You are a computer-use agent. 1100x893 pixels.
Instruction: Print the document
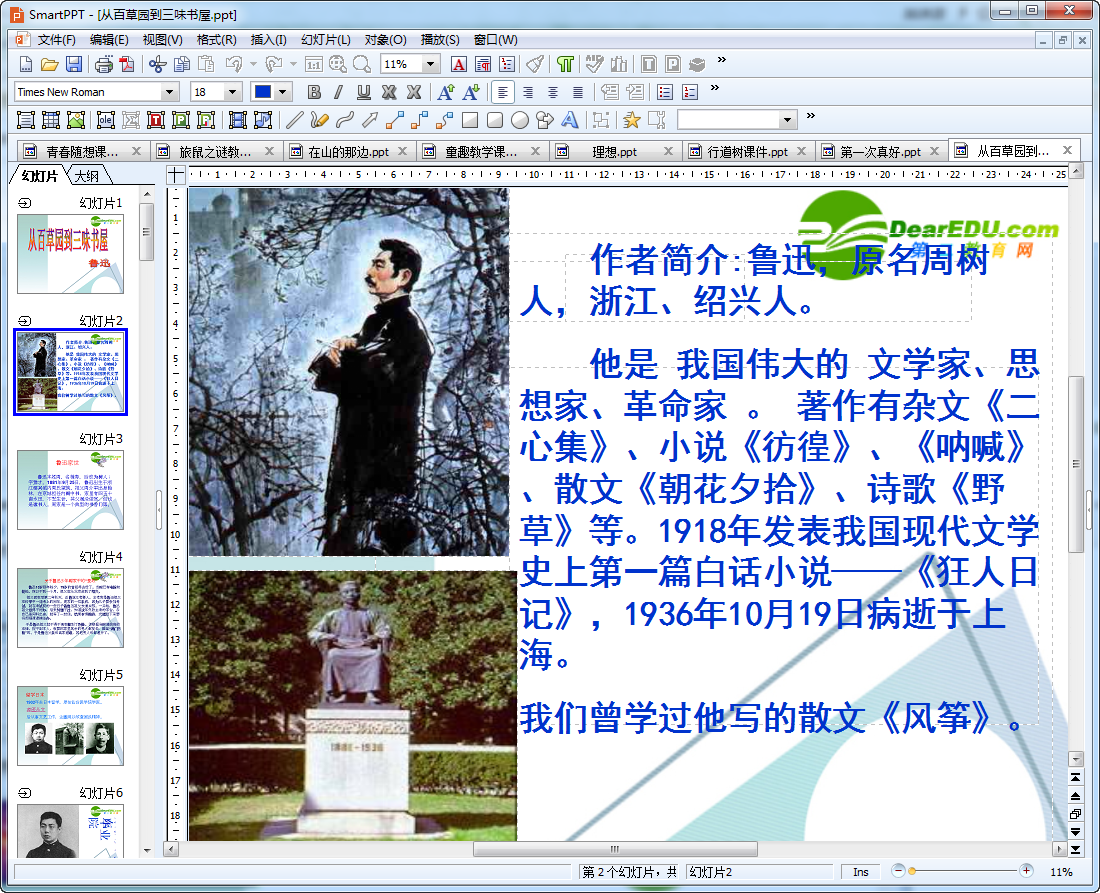point(104,65)
